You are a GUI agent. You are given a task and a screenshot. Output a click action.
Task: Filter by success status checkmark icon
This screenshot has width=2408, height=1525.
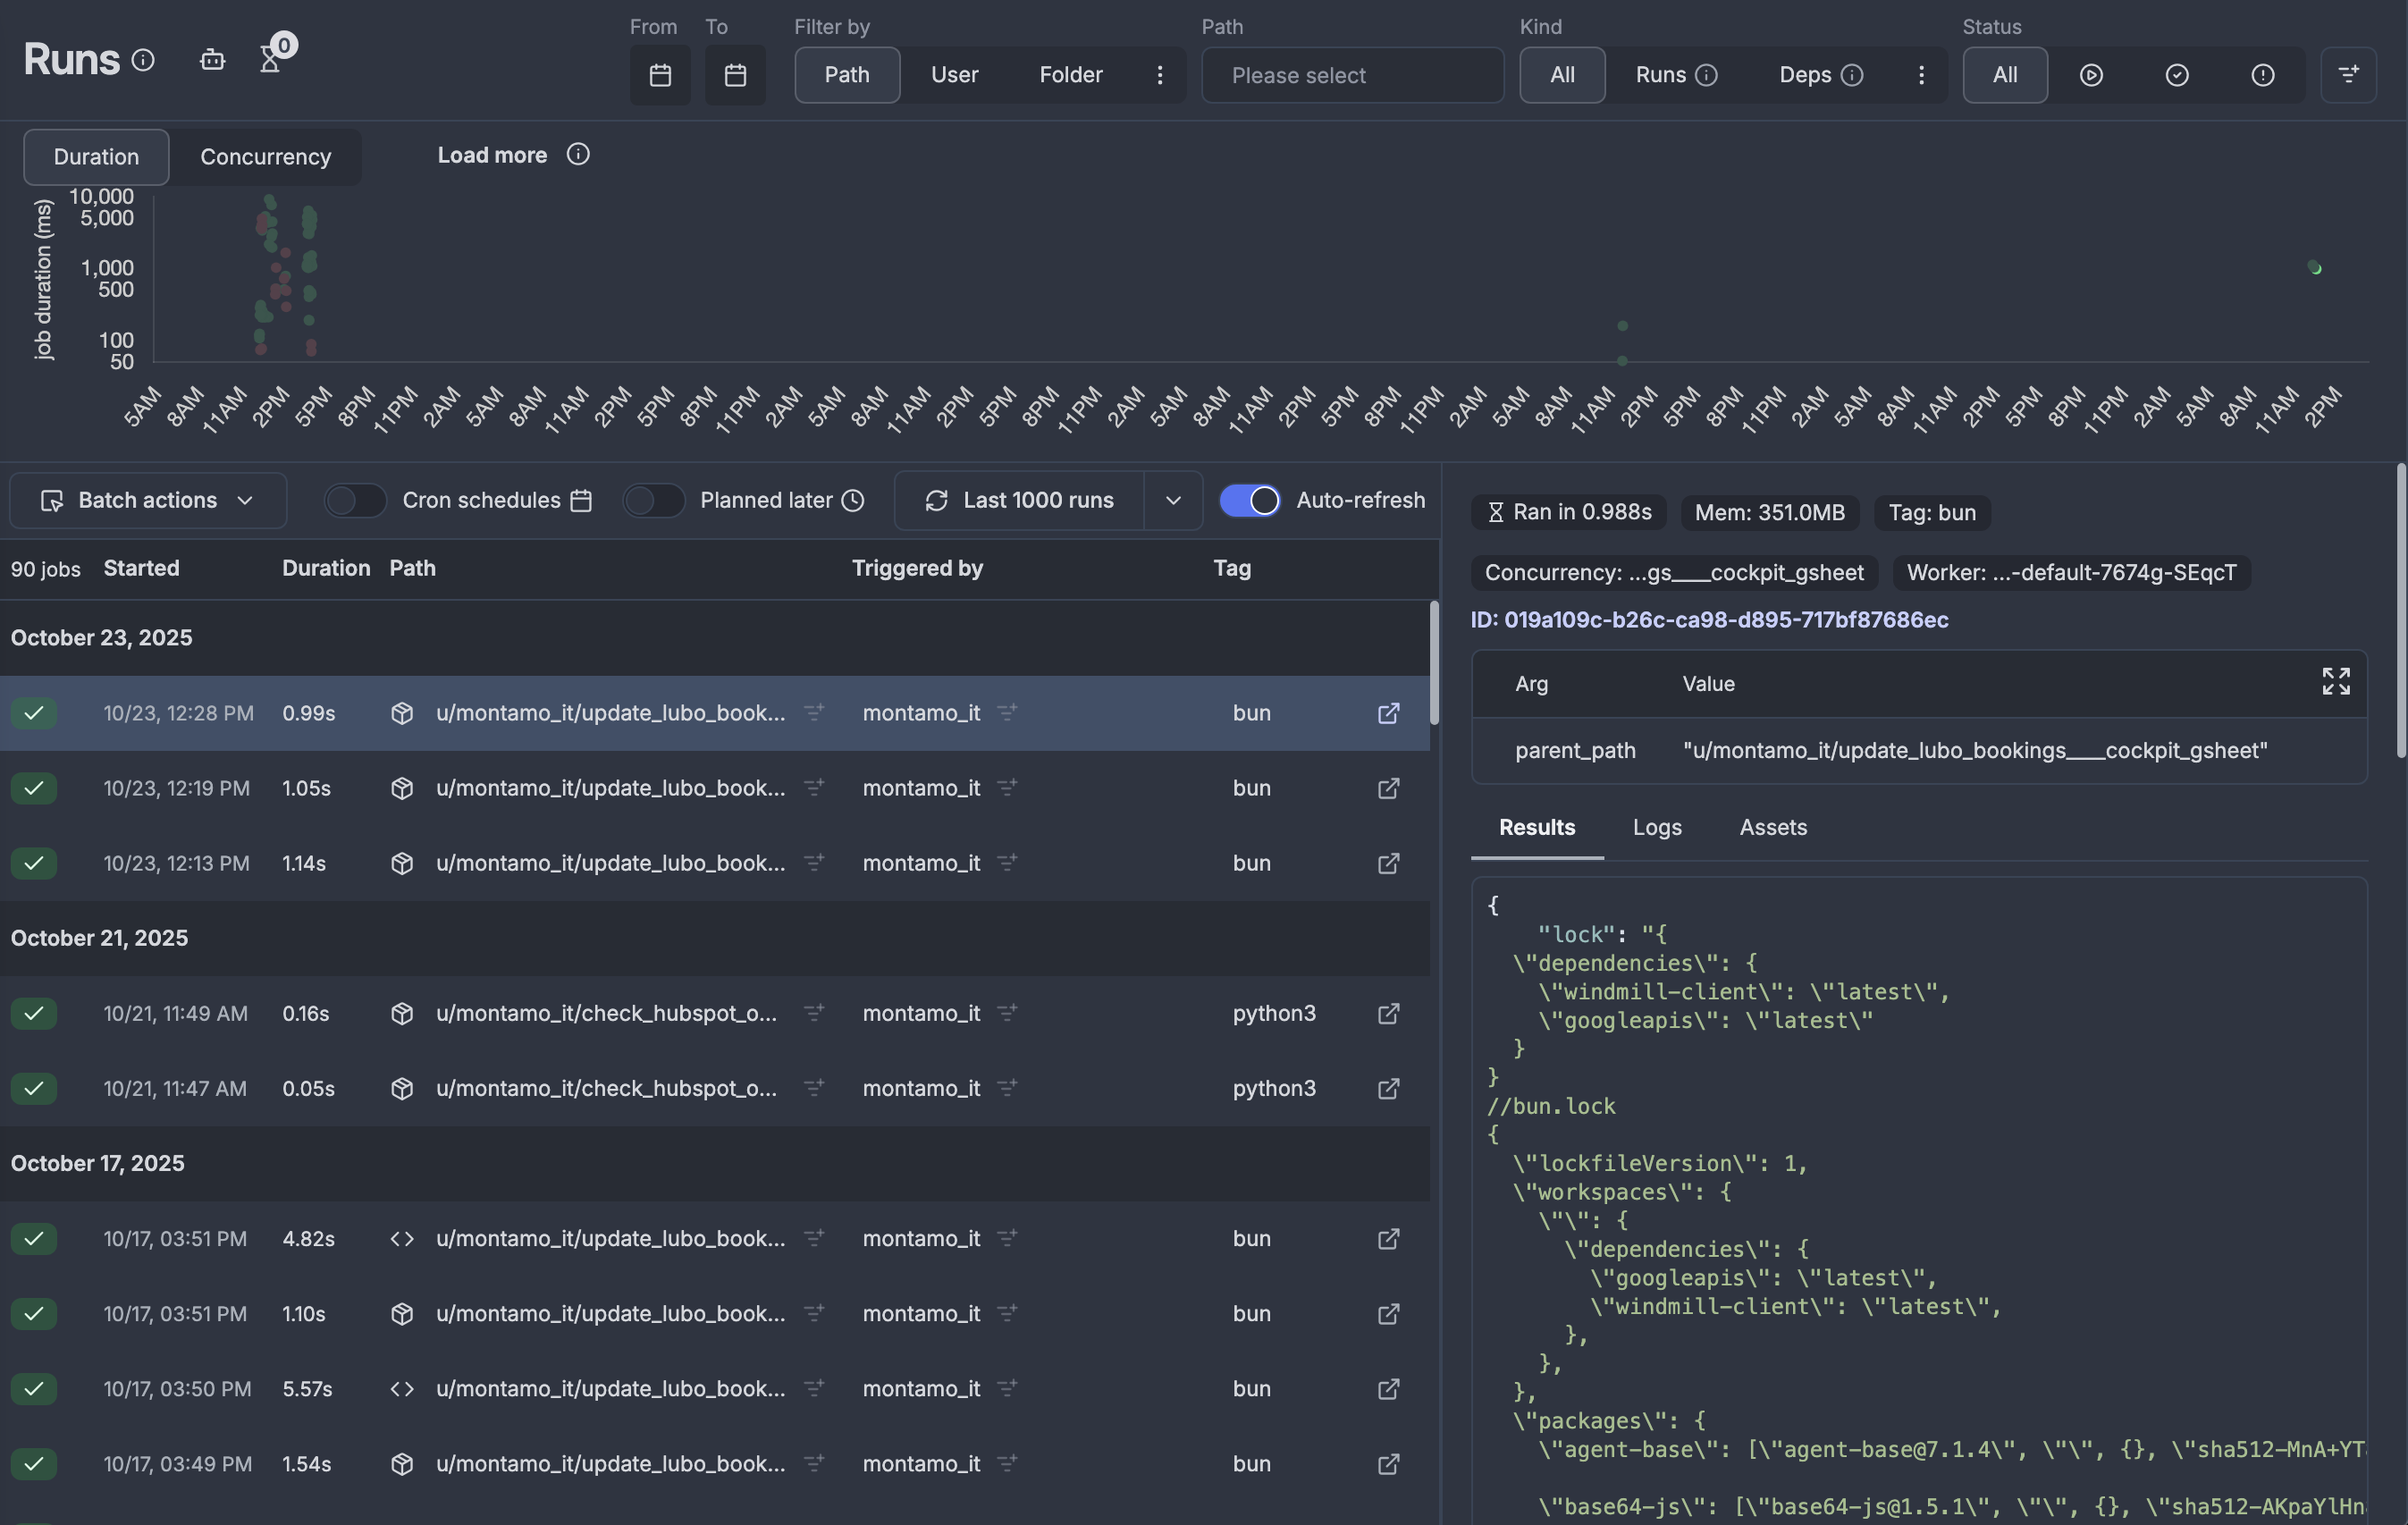pos(2177,75)
